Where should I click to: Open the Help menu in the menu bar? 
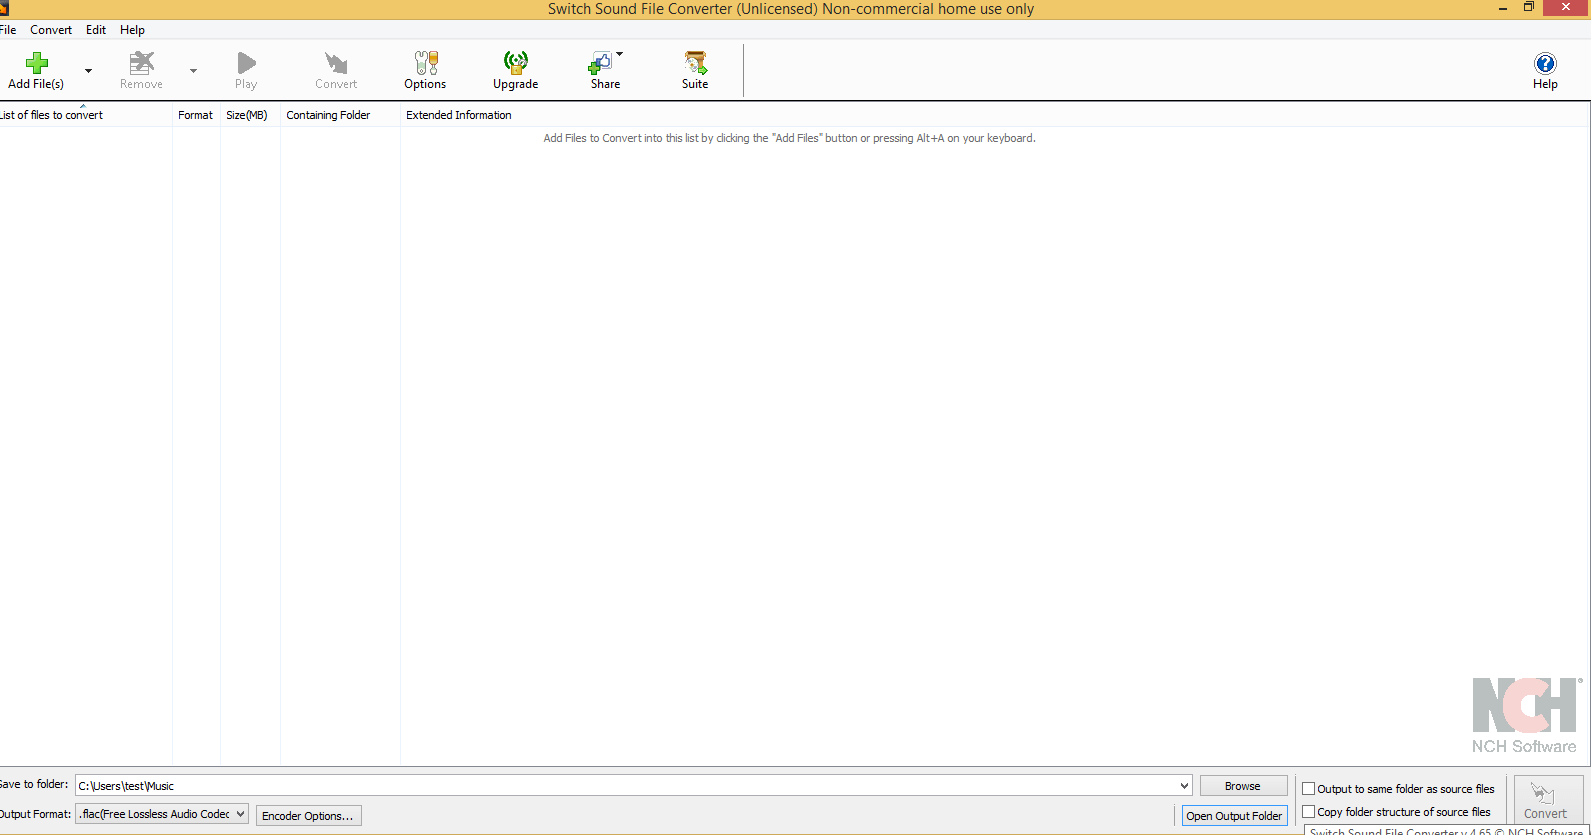pos(133,30)
